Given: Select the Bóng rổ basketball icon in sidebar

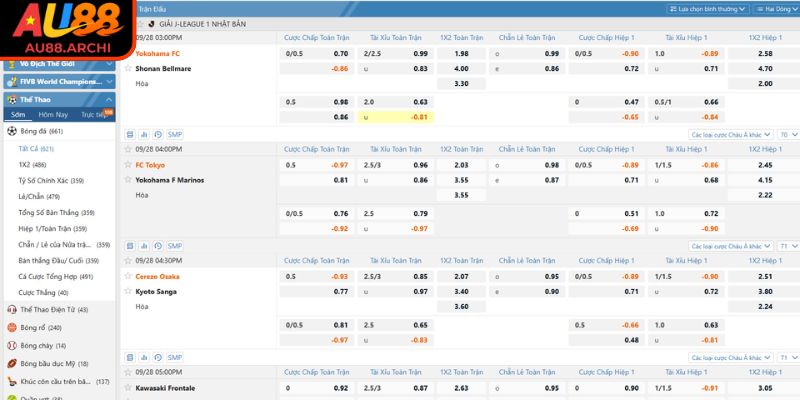Looking at the screenshot, I should pyautogui.click(x=11, y=327).
